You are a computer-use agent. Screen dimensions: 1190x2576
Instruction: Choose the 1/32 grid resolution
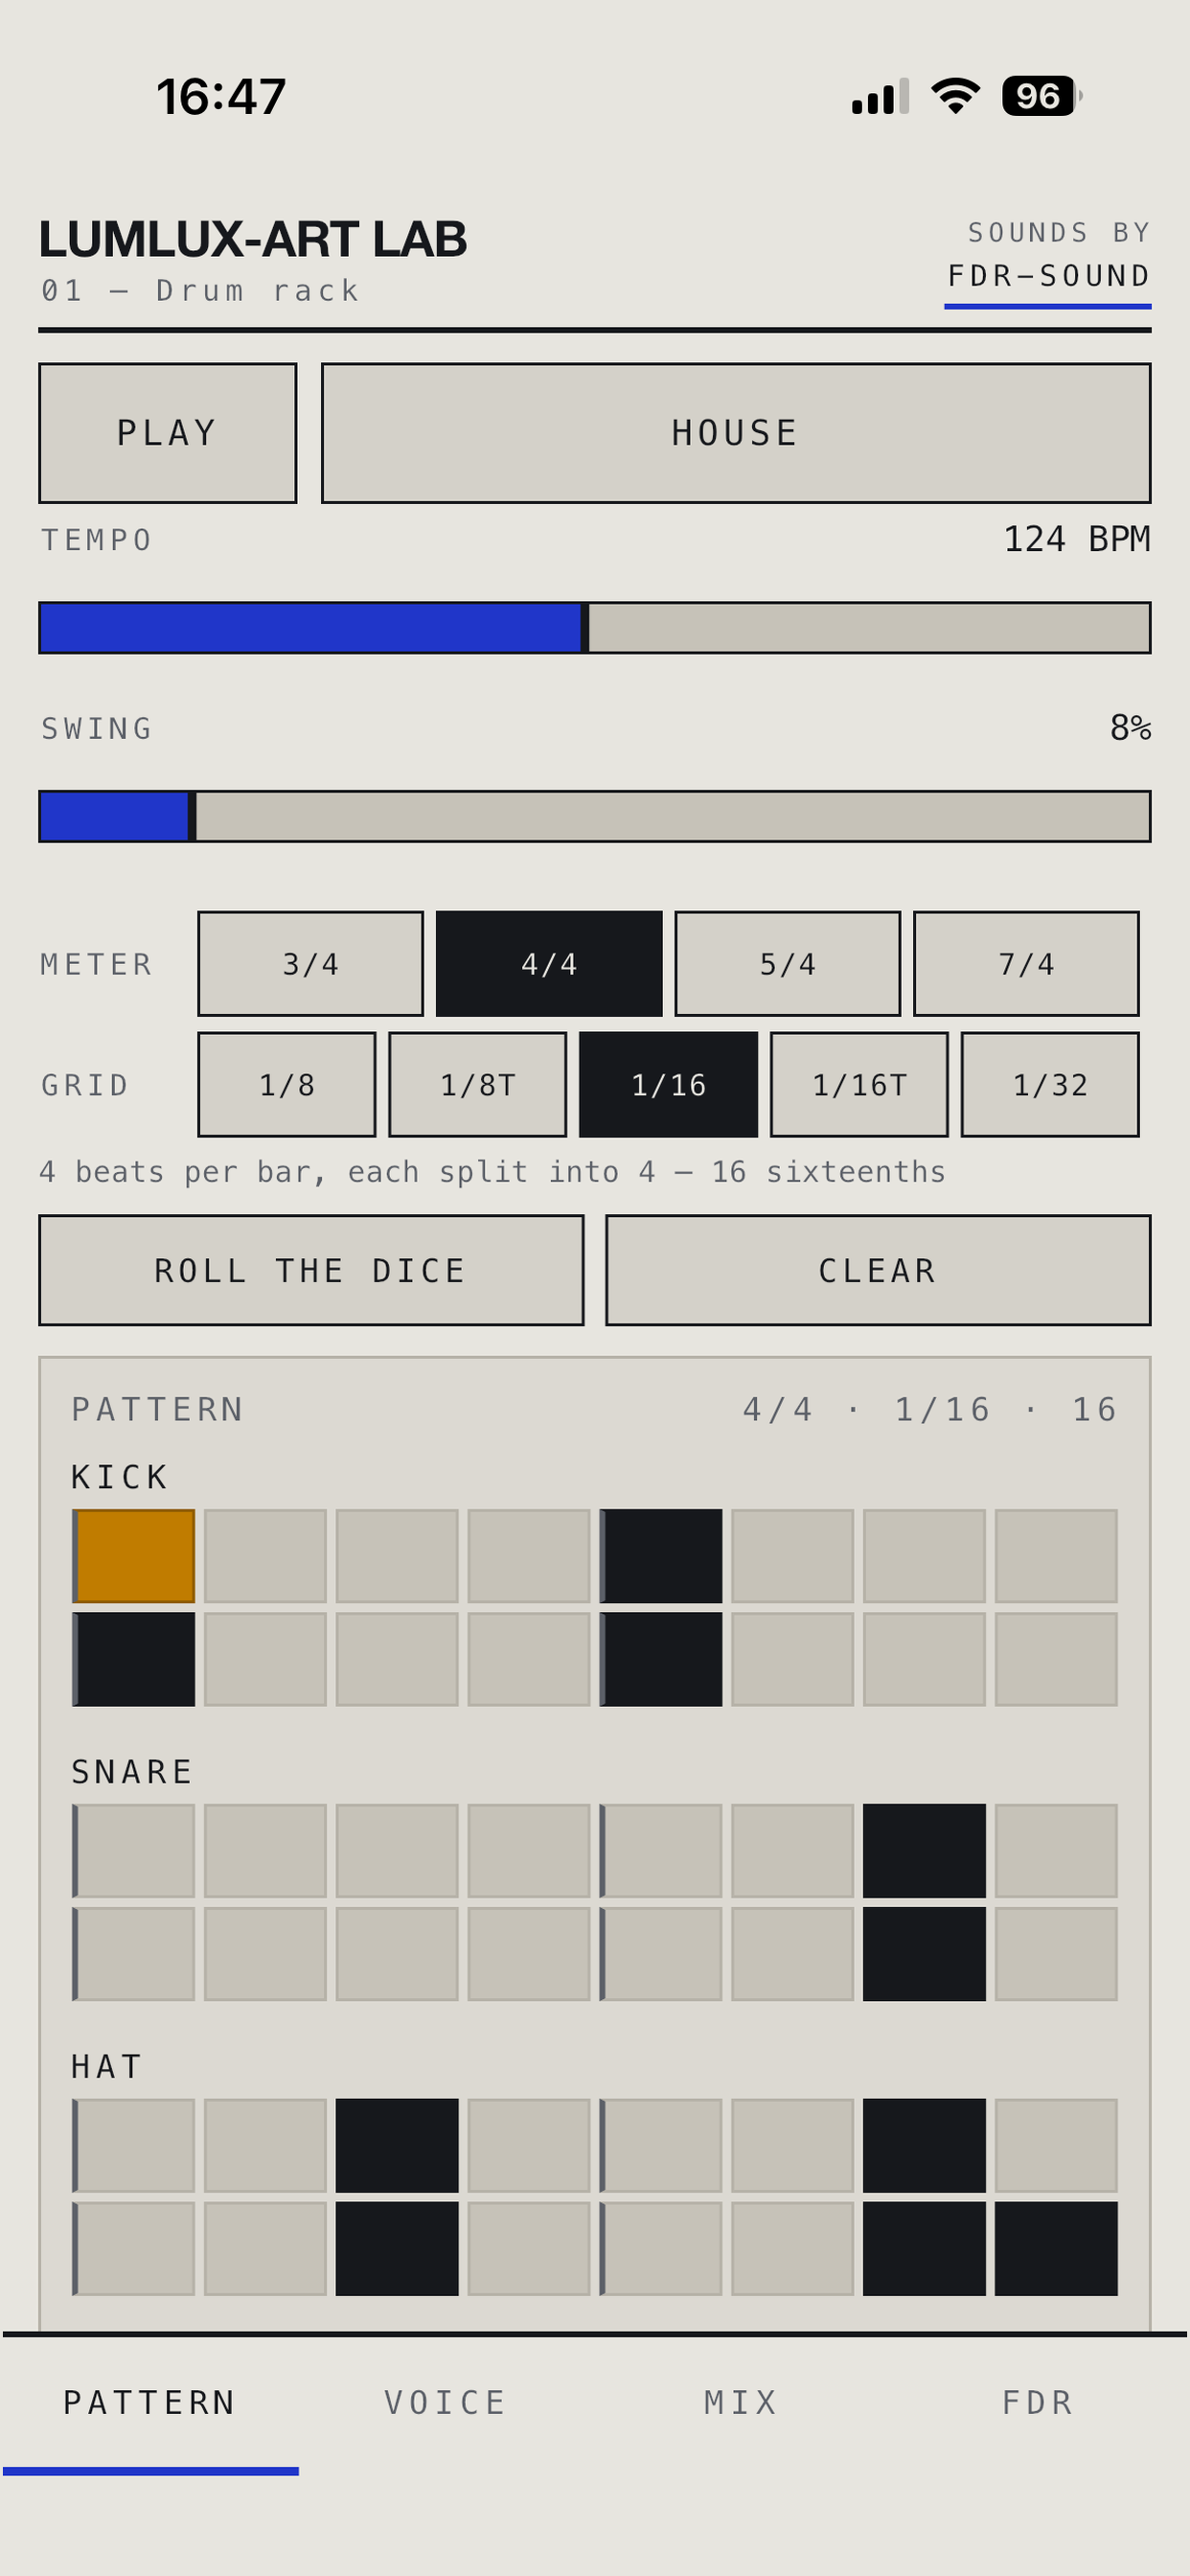(x=1050, y=1085)
